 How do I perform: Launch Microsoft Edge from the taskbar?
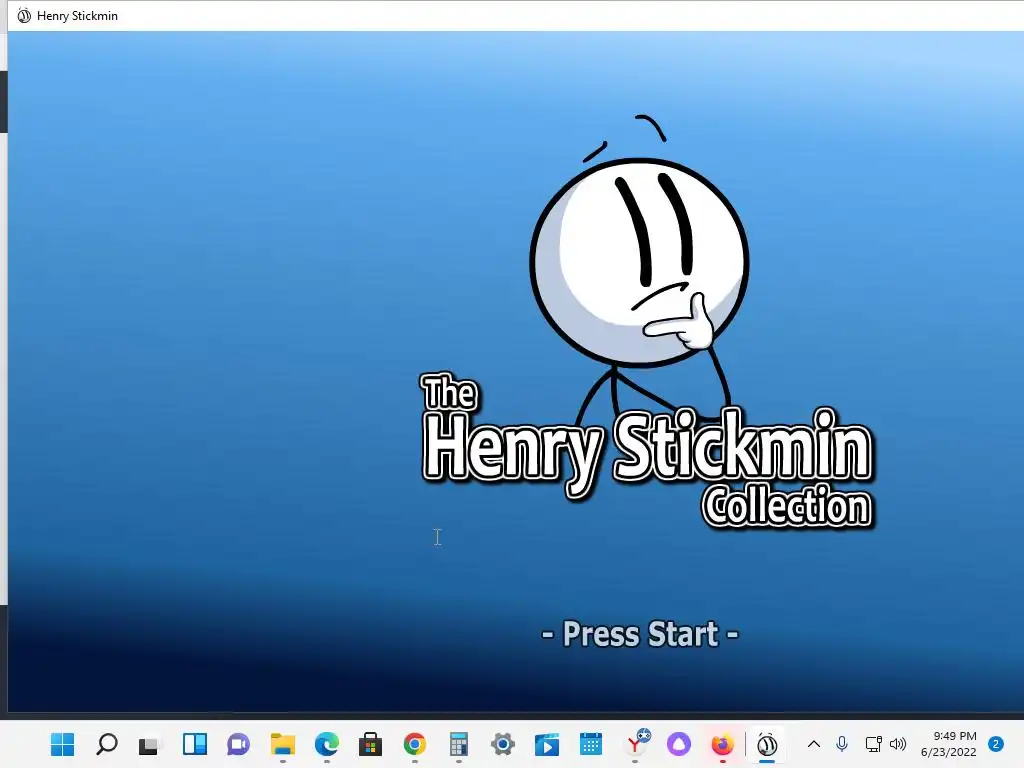pos(327,744)
